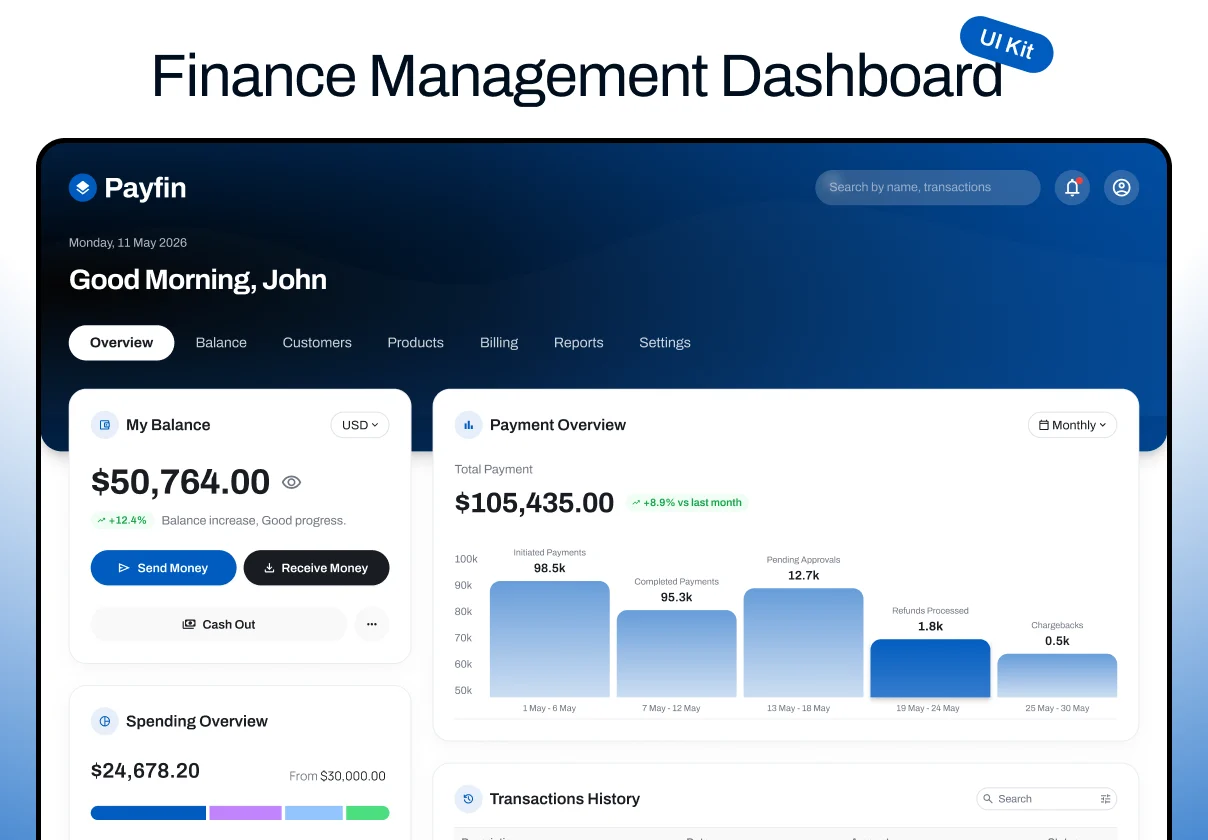Click the '13 May - 18 May' axis label
This screenshot has height=840, width=1208.
point(798,708)
